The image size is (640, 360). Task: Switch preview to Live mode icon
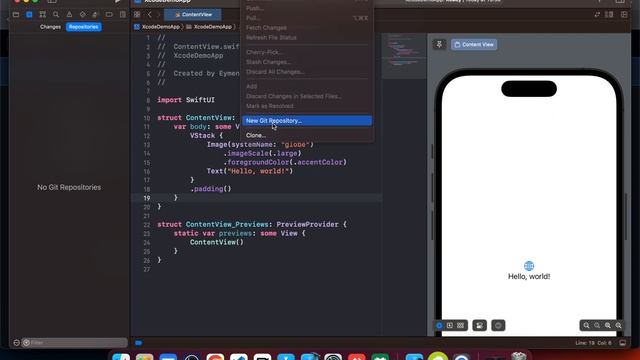(439, 325)
